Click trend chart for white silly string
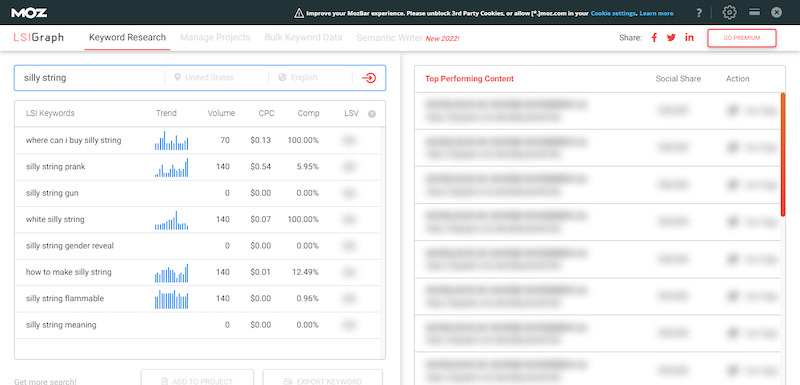Screen dimensions: 800x385 tap(171, 220)
